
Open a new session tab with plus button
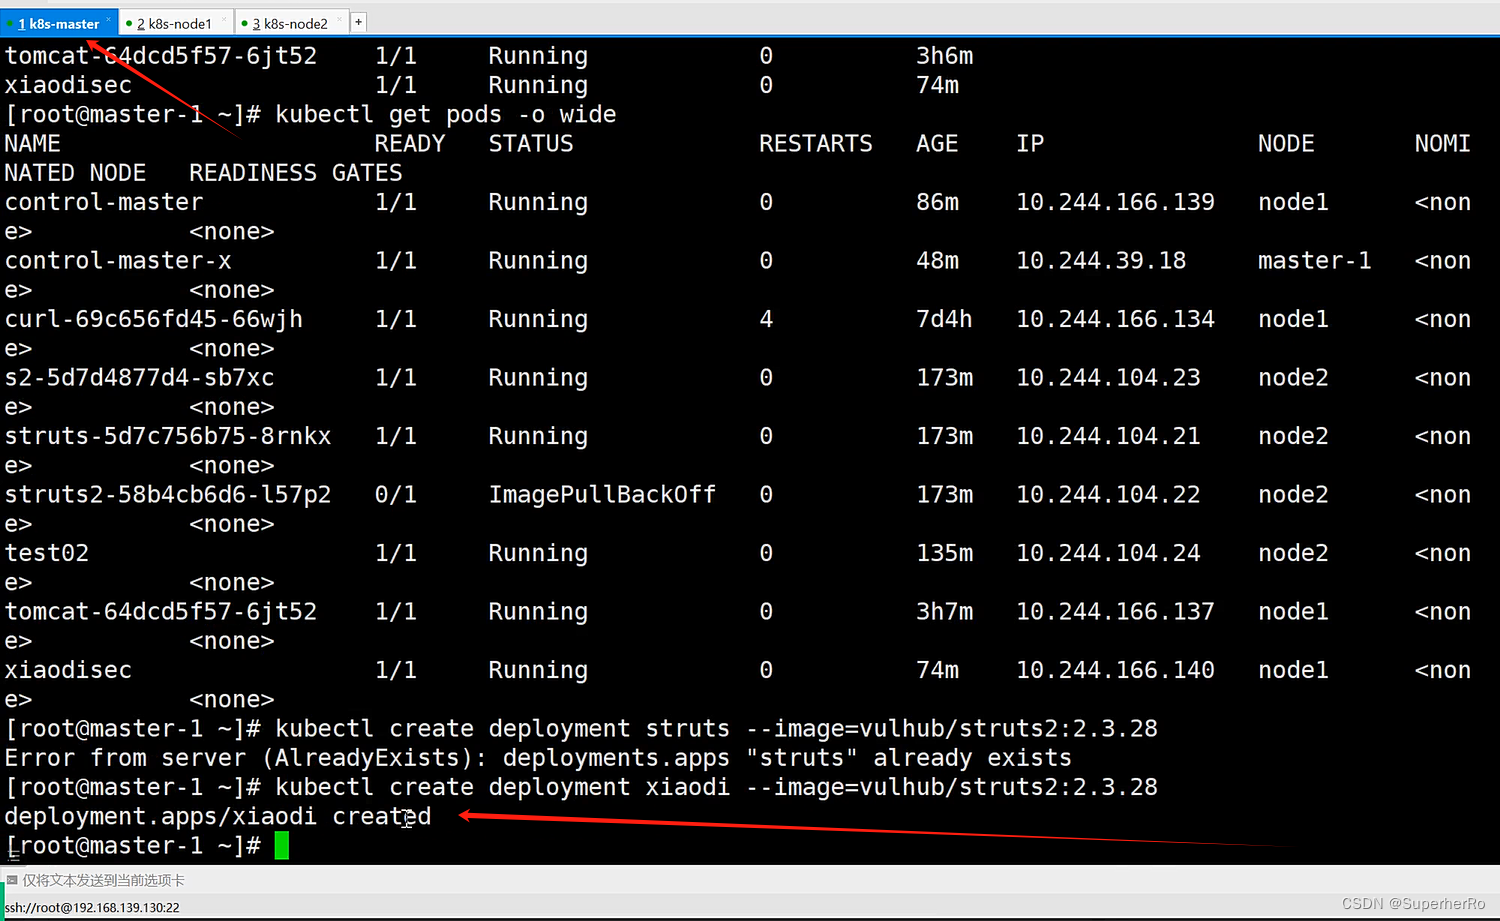click(358, 22)
